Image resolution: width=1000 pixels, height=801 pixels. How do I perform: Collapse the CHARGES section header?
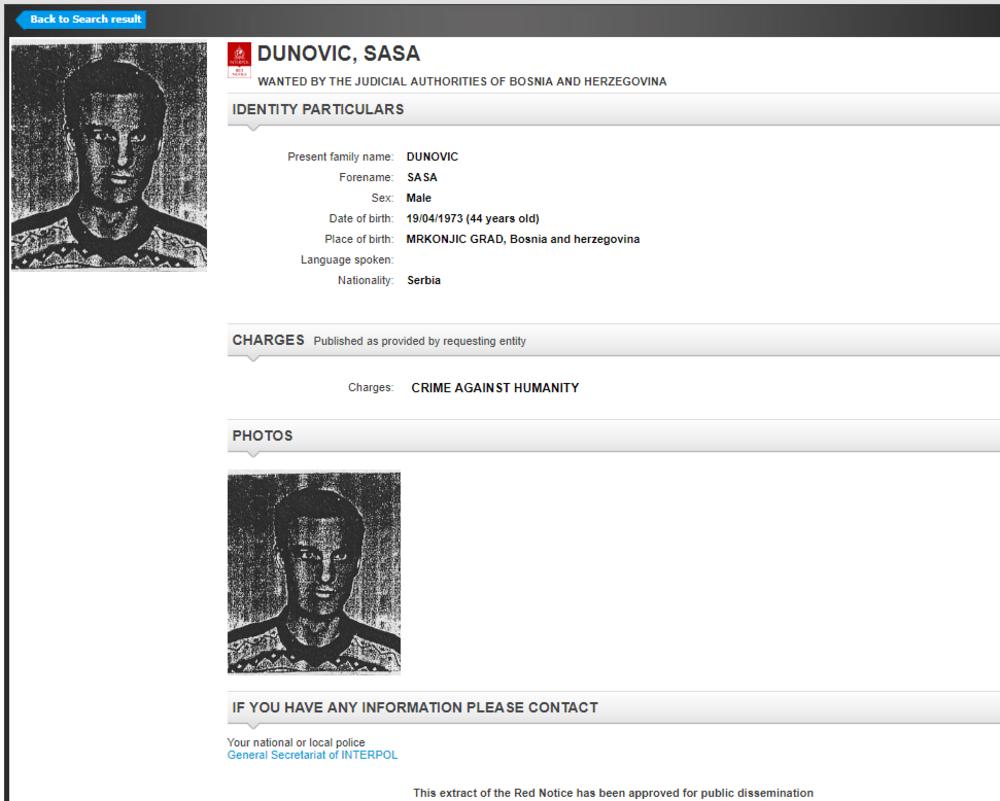pos(268,340)
